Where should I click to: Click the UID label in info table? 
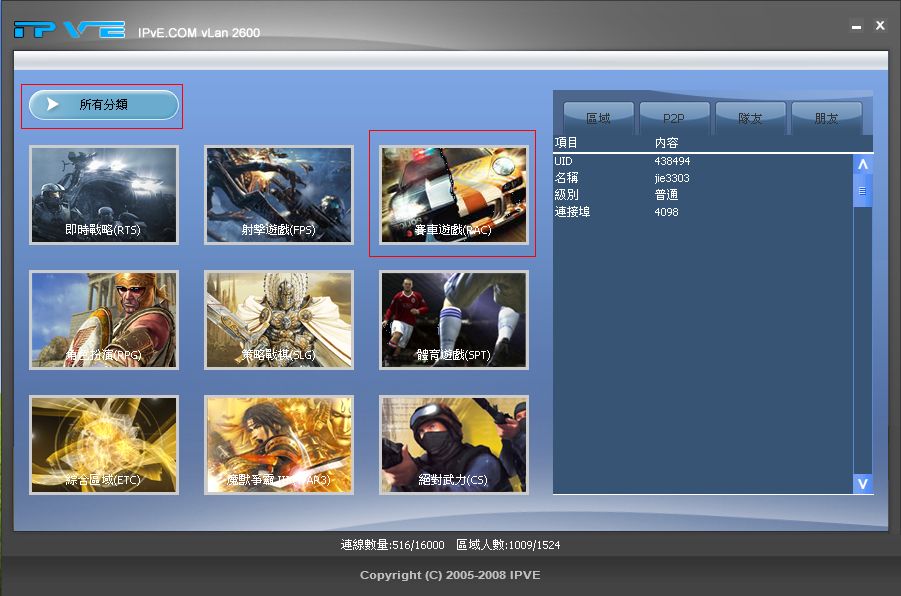[563, 162]
